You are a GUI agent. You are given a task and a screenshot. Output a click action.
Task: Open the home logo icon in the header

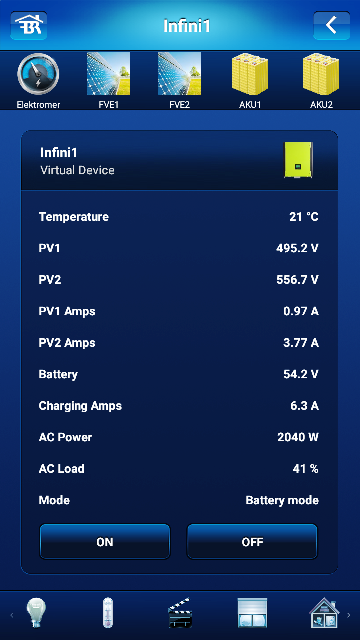click(29, 25)
